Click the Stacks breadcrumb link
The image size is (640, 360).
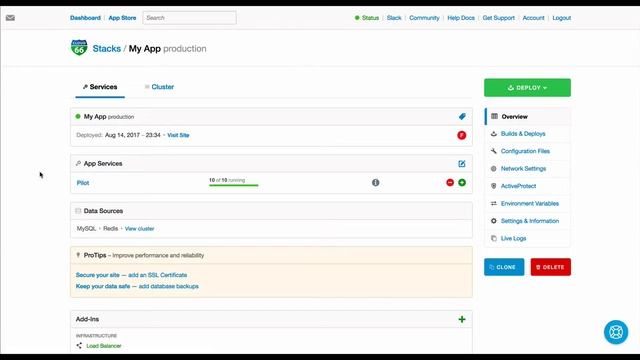pyautogui.click(x=107, y=49)
